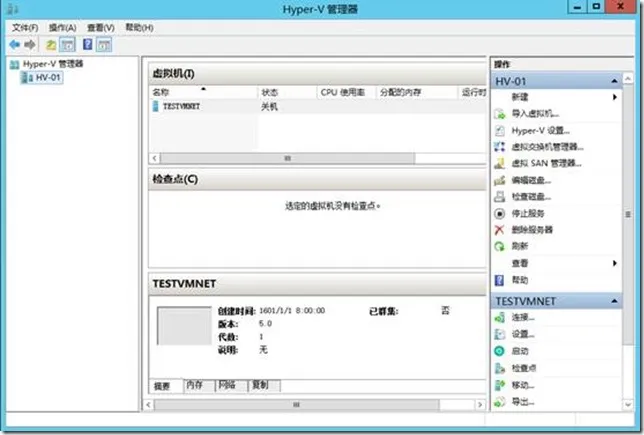Click the green 刷新 refresh icon
This screenshot has height=435, width=644.
coord(499,246)
